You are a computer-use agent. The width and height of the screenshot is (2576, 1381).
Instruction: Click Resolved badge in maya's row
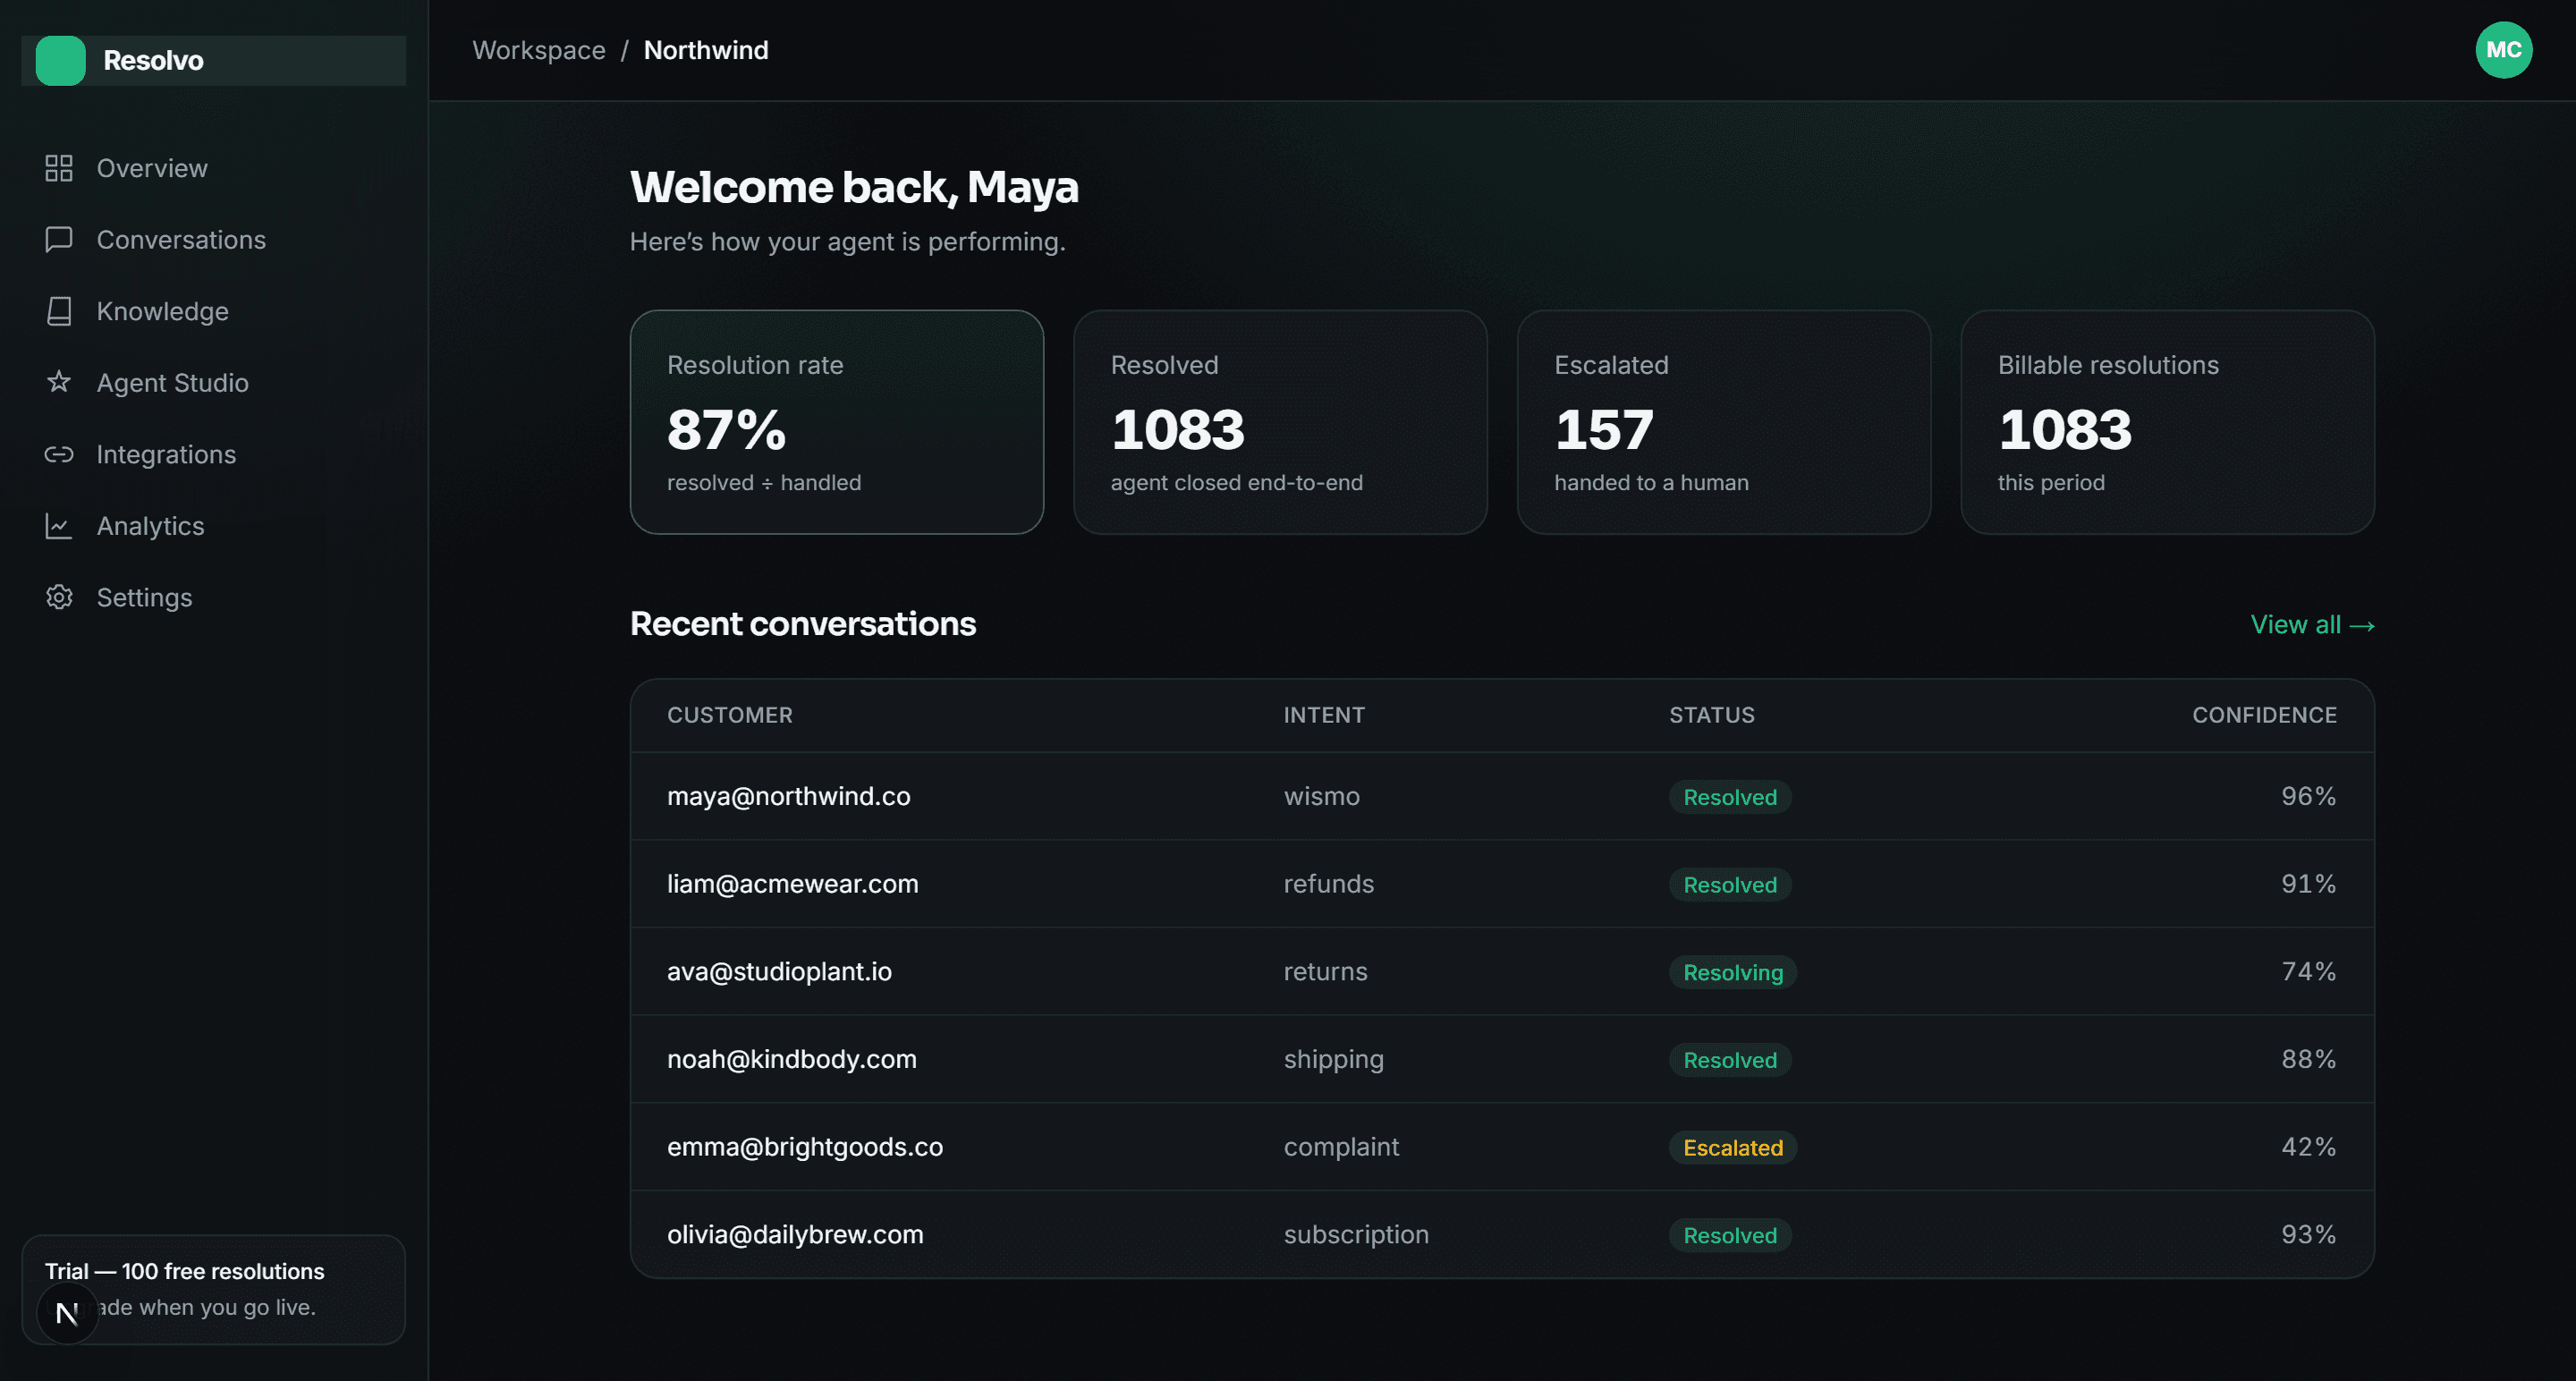1729,797
